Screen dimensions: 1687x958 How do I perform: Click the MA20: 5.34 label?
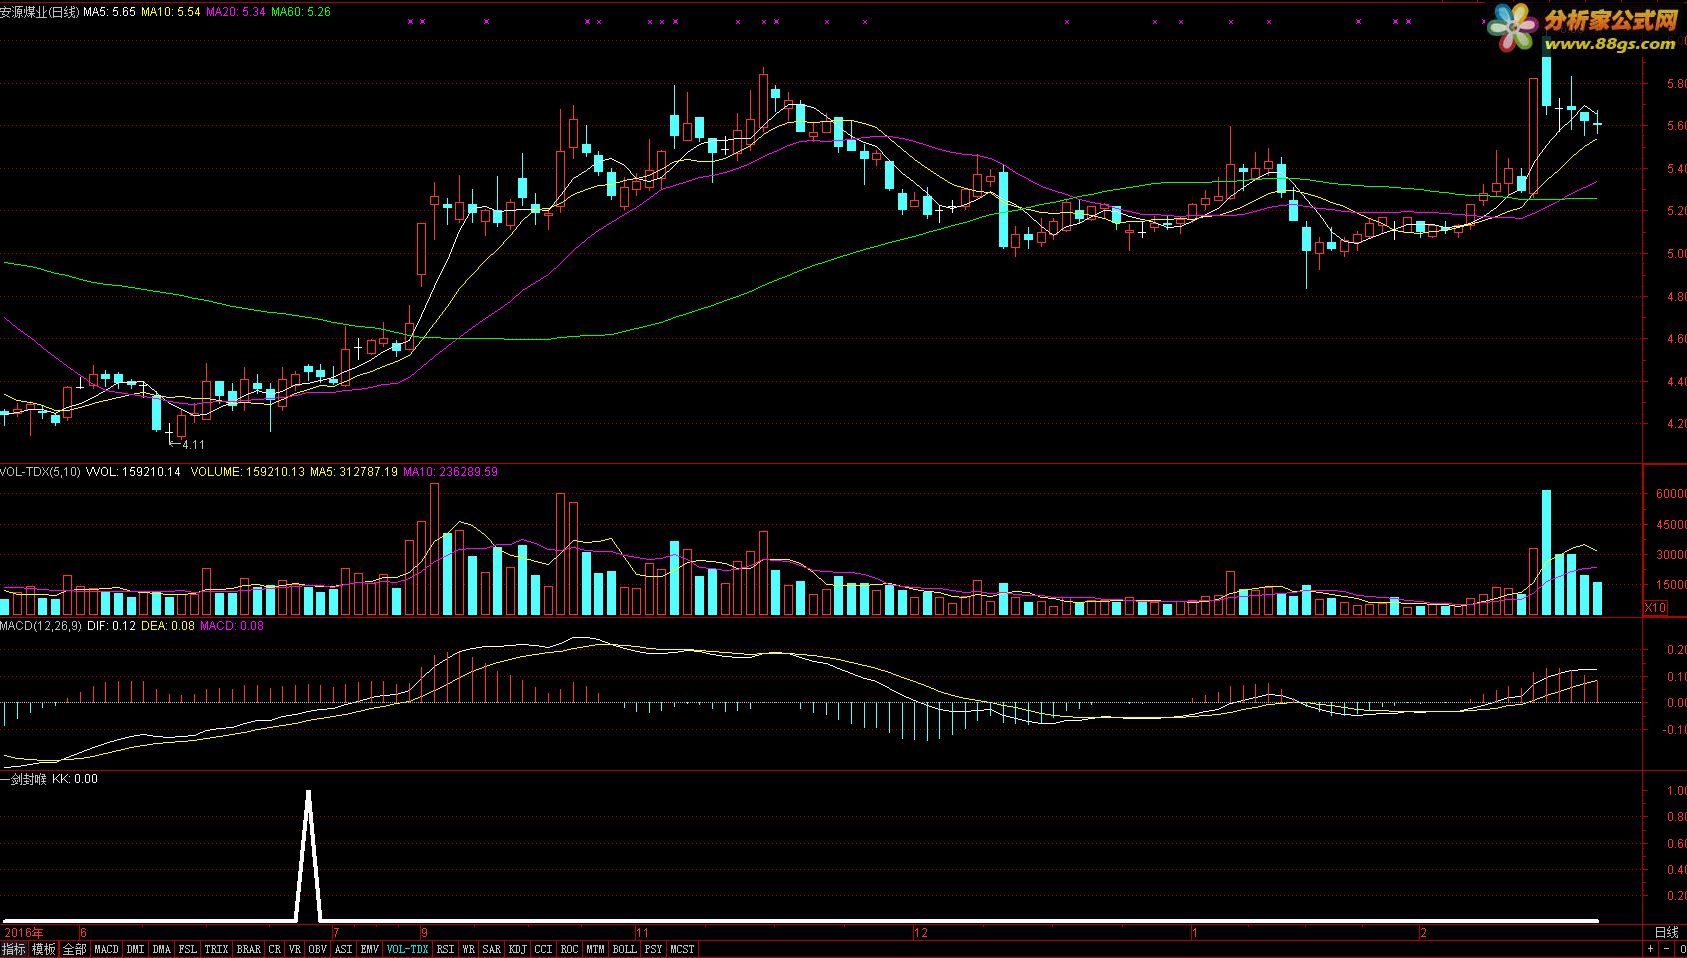(x=236, y=11)
